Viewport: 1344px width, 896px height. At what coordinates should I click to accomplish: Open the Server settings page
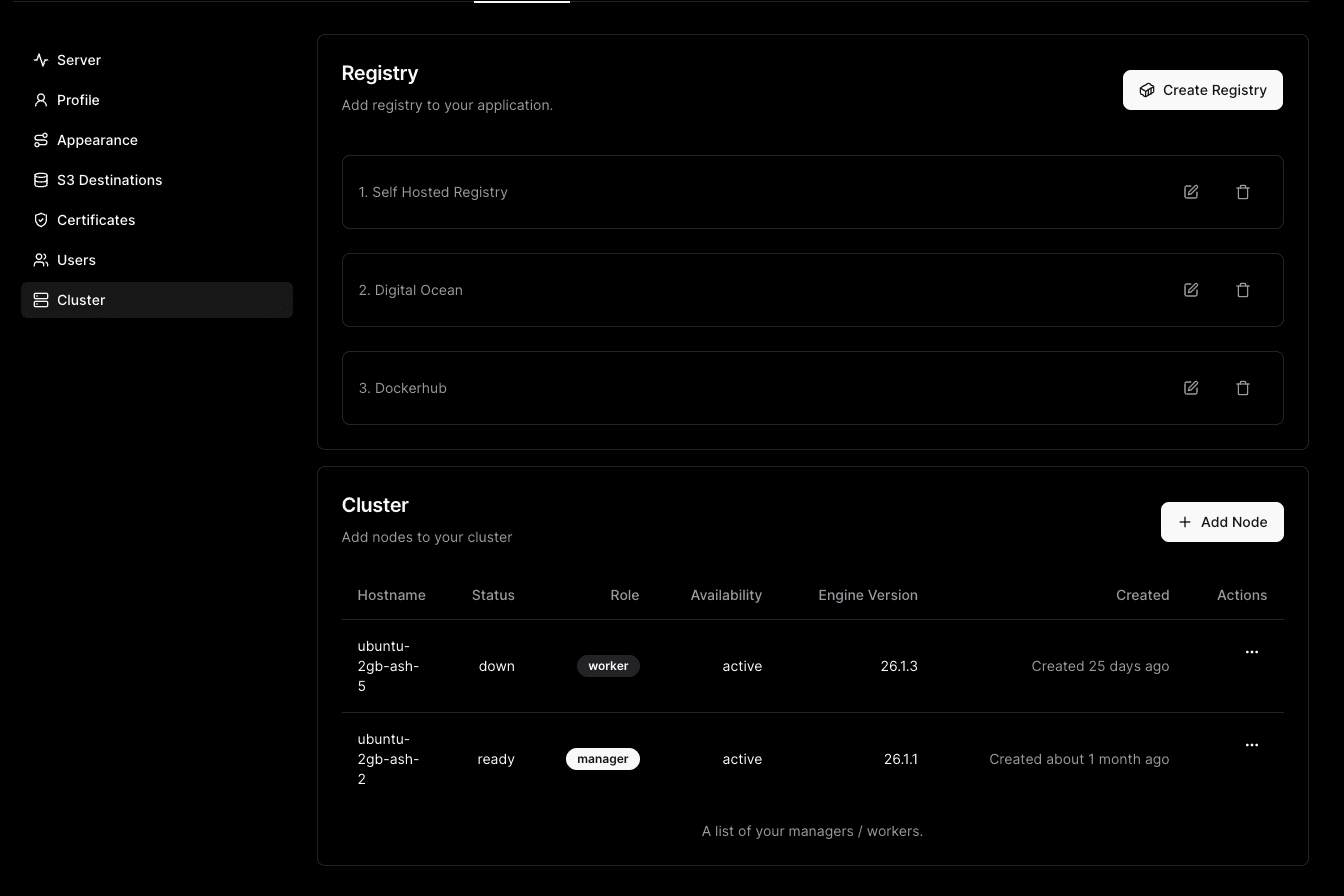click(x=157, y=60)
